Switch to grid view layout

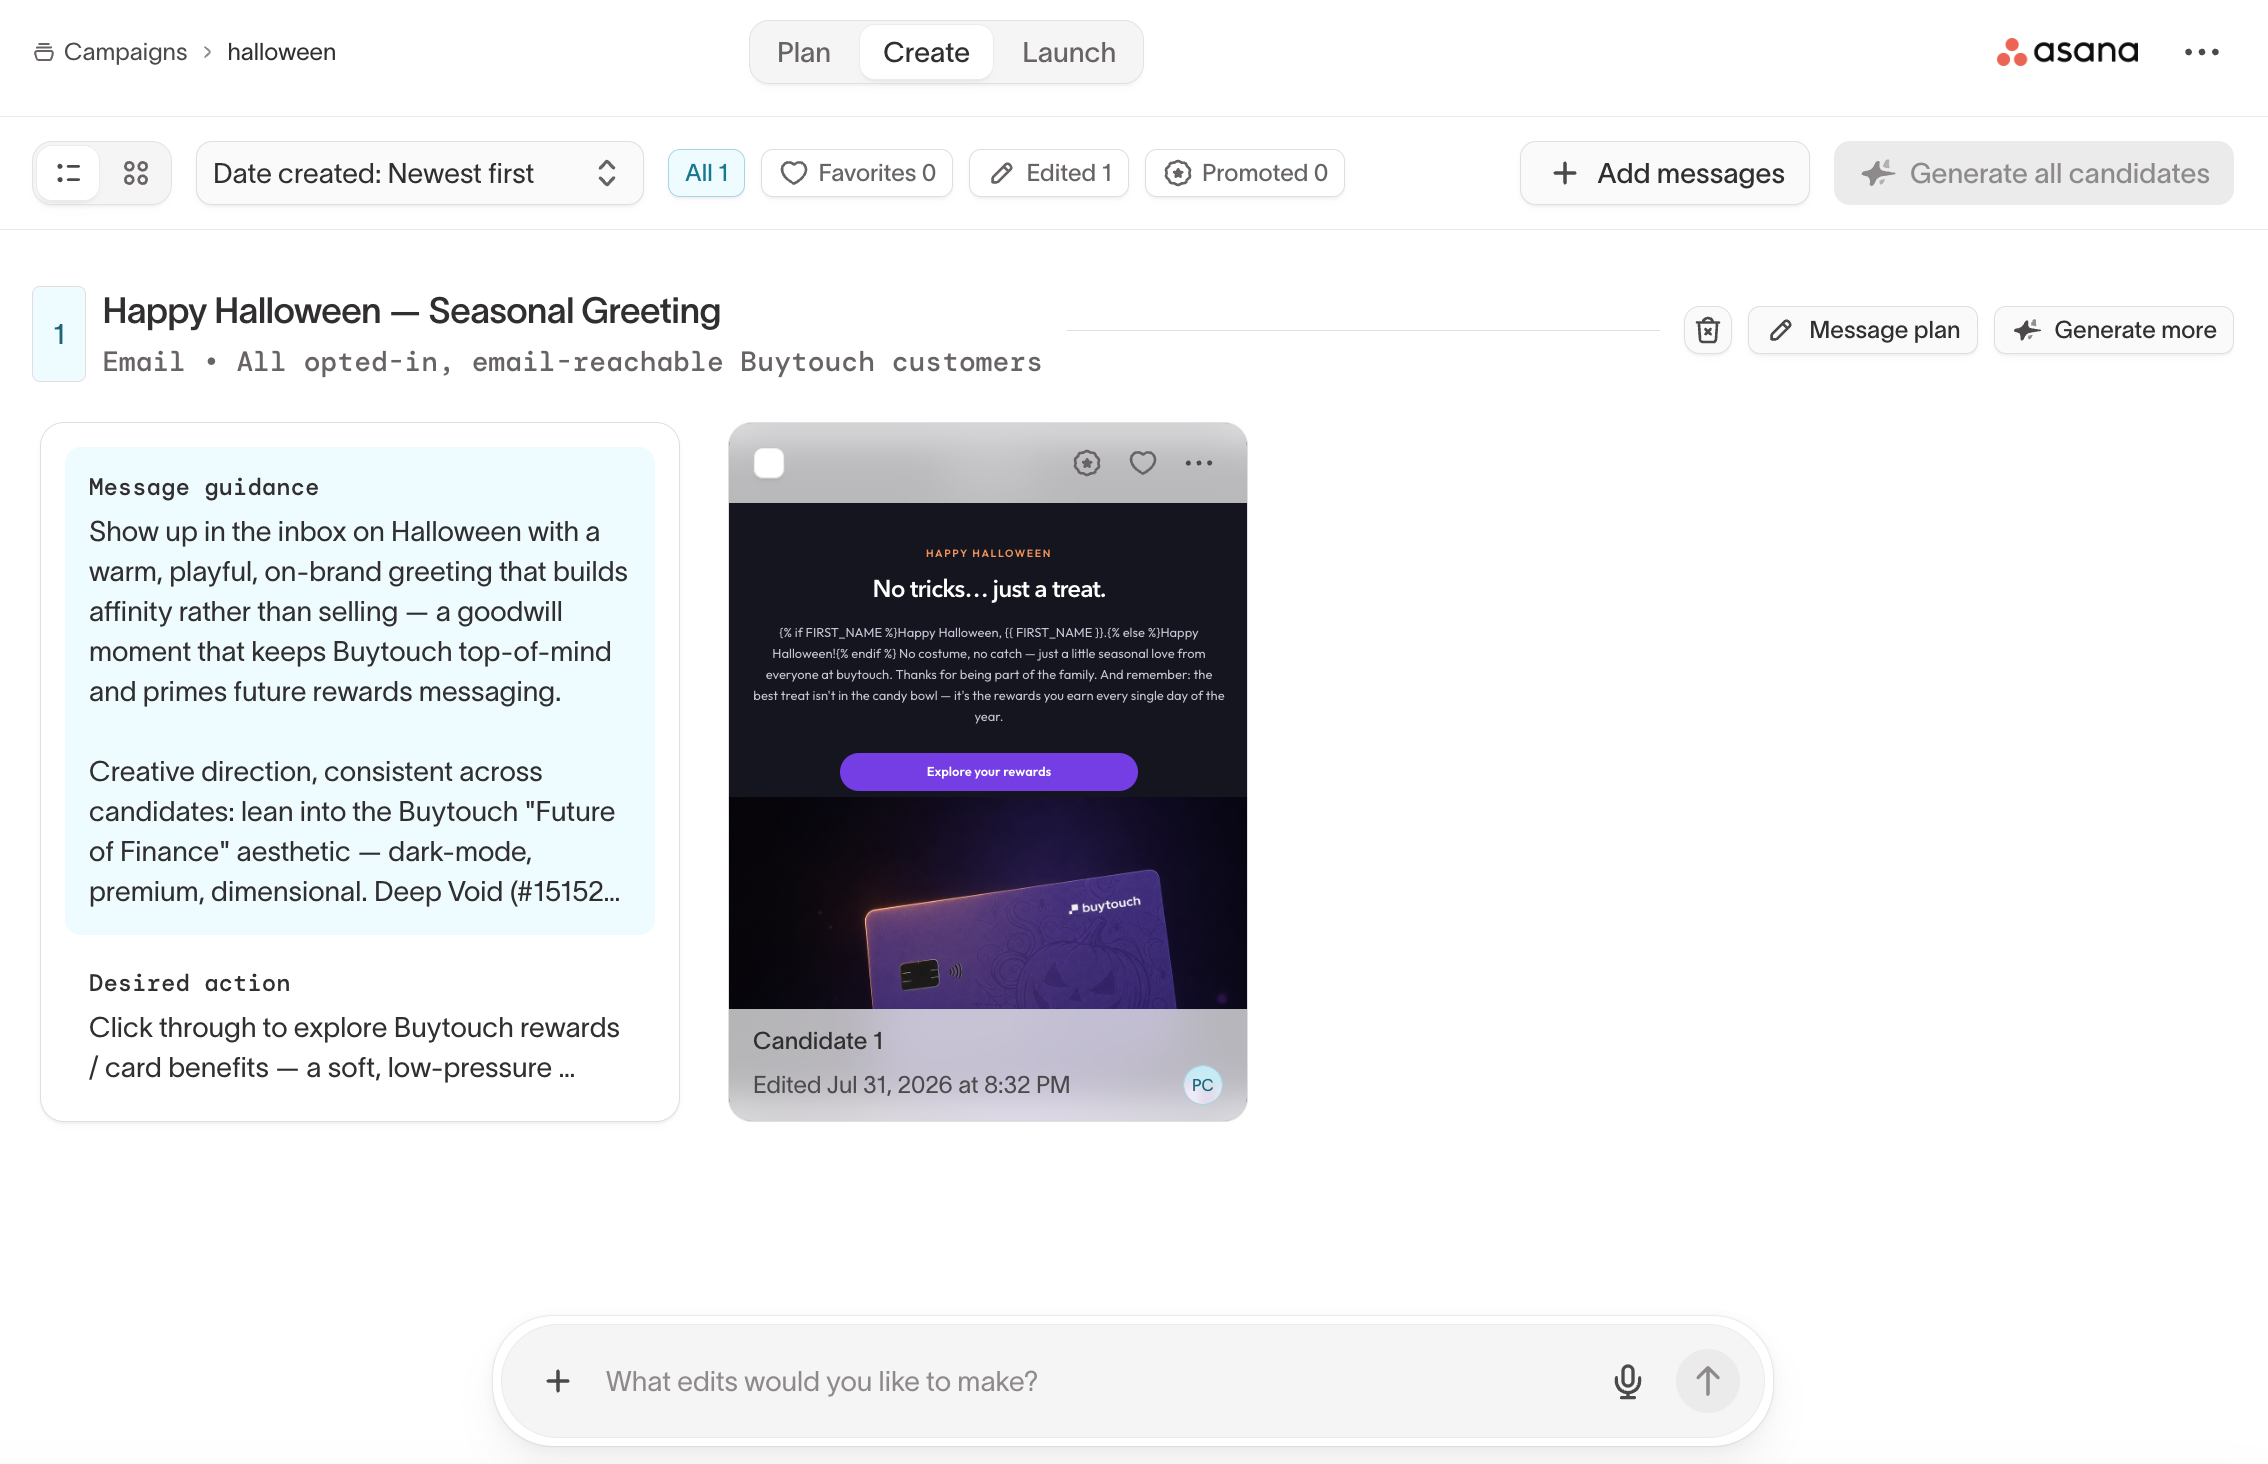pyautogui.click(x=136, y=173)
